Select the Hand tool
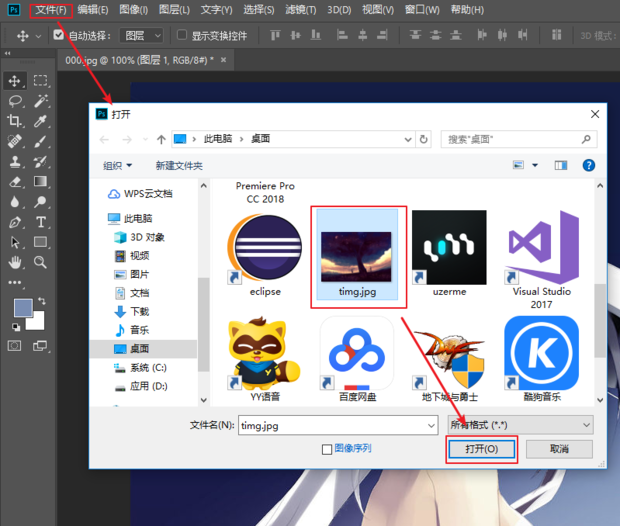Image resolution: width=620 pixels, height=526 pixels. [x=15, y=262]
